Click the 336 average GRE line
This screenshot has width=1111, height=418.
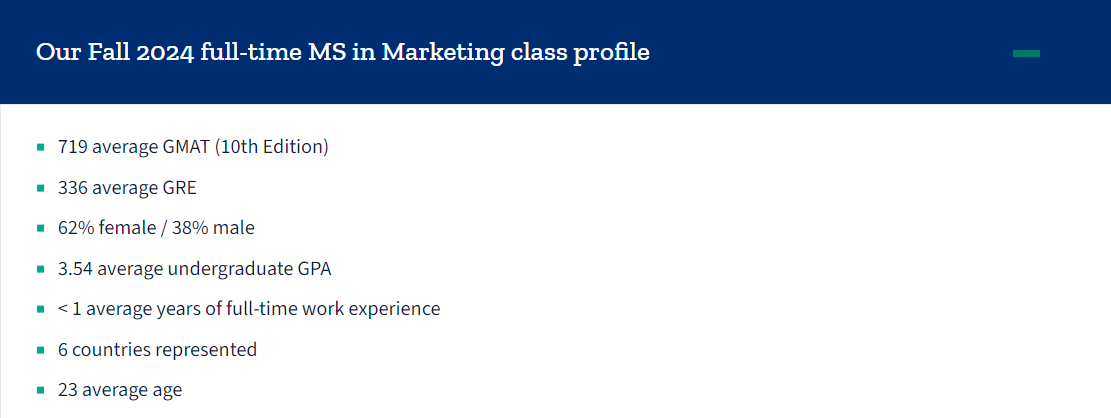[127, 188]
